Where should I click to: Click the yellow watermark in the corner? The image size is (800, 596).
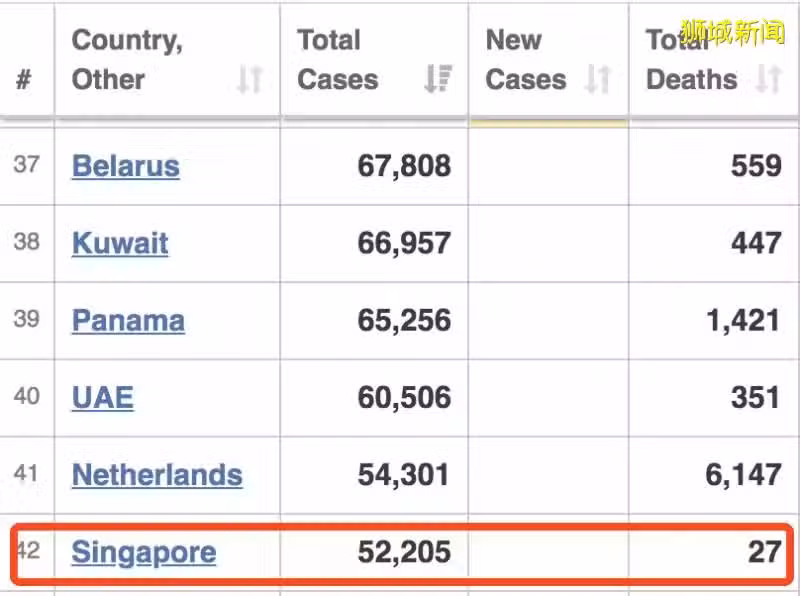pos(732,32)
